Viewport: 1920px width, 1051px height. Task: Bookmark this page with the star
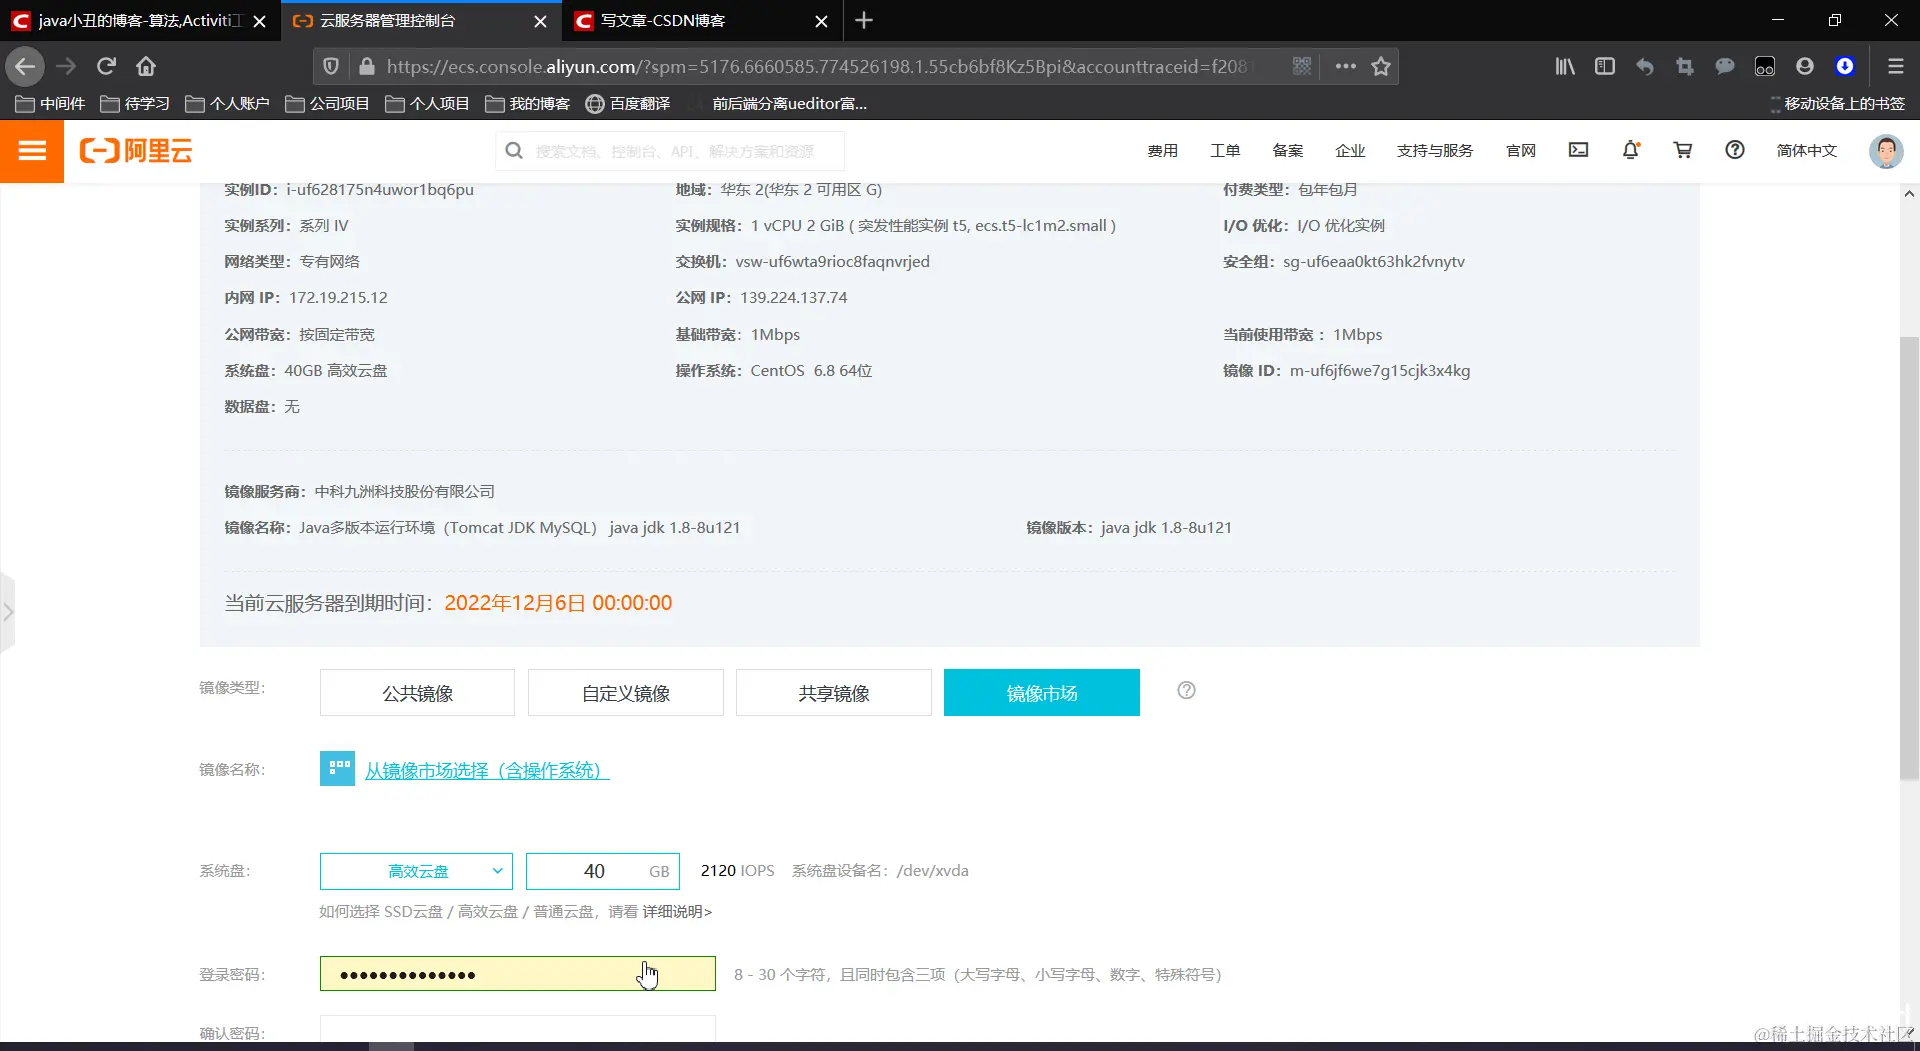1381,66
